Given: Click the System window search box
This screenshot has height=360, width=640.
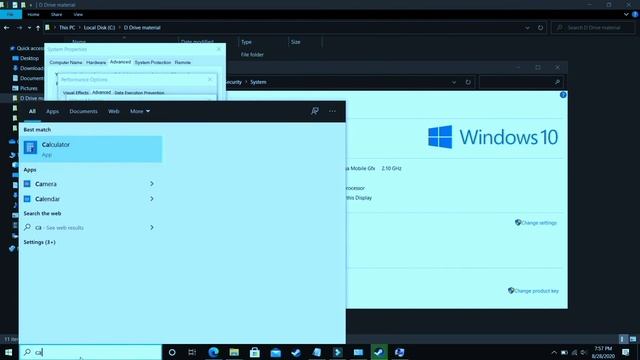Looking at the screenshot, I should tap(520, 82).
